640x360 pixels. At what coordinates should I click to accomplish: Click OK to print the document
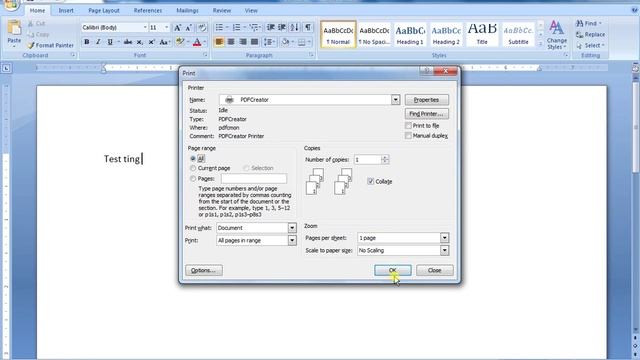coord(393,270)
